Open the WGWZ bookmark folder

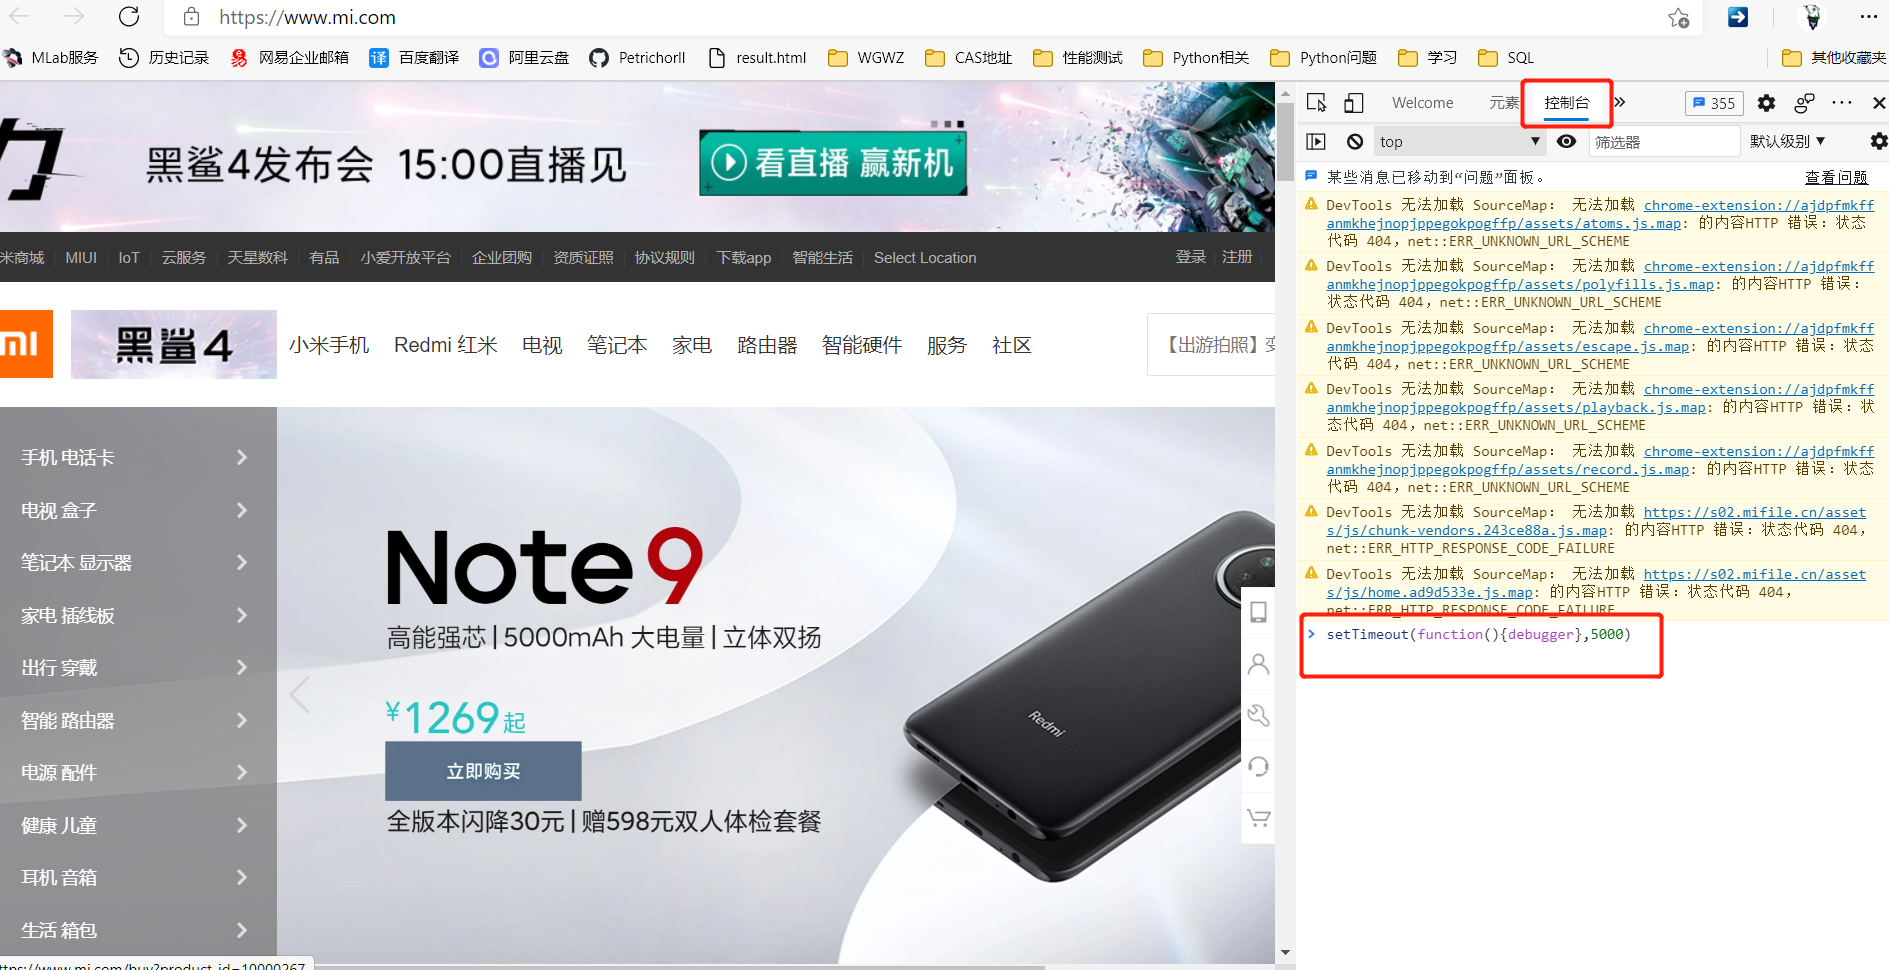(866, 58)
